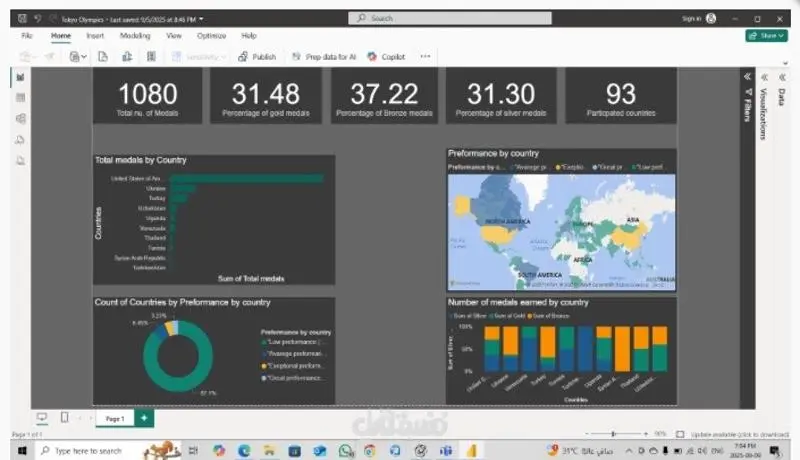Click the zoom out minus button
This screenshot has height=460, width=800.
pos(587,434)
